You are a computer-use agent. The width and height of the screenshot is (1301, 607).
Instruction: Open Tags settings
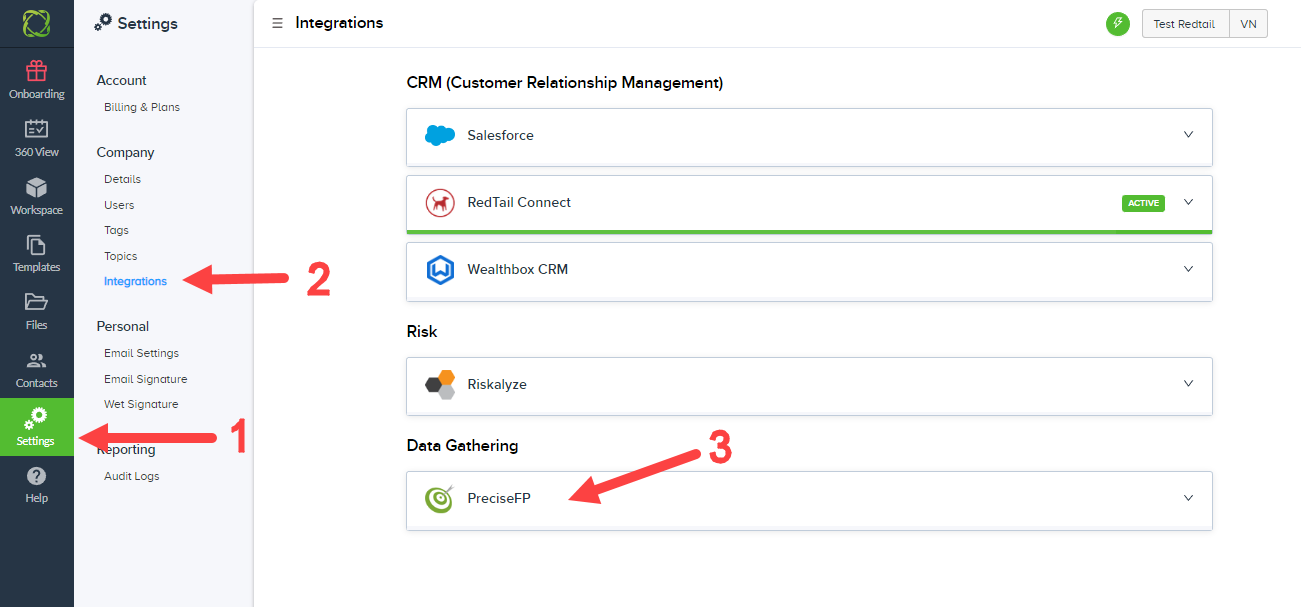[116, 230]
